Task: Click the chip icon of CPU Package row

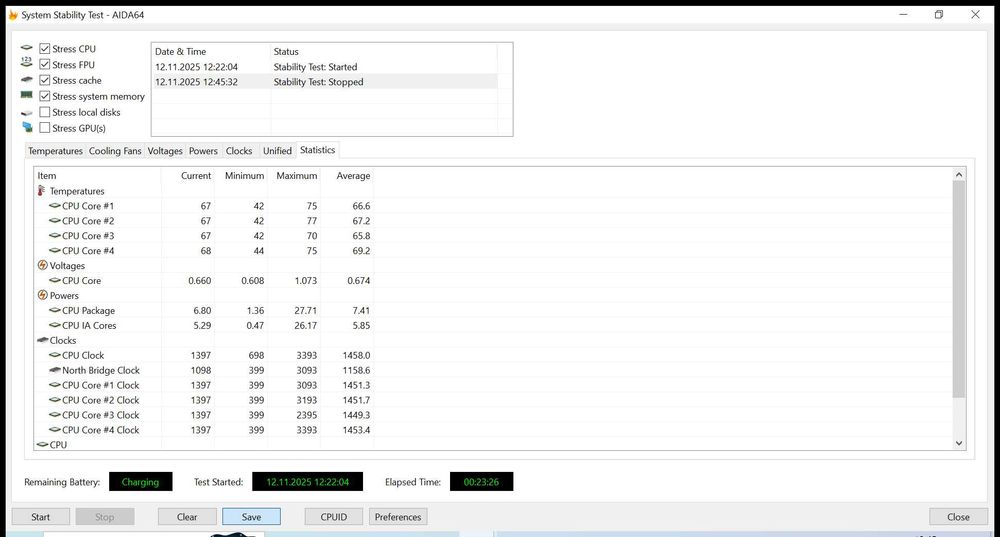Action: (55, 310)
